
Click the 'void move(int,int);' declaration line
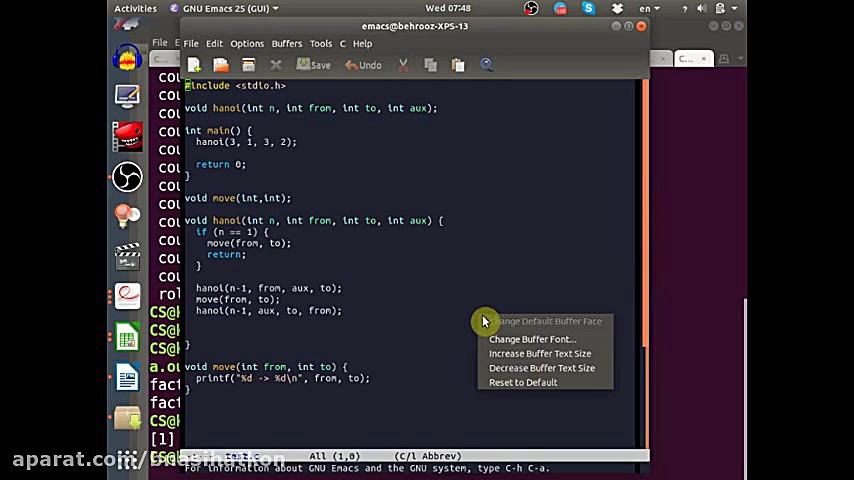[x=238, y=198]
